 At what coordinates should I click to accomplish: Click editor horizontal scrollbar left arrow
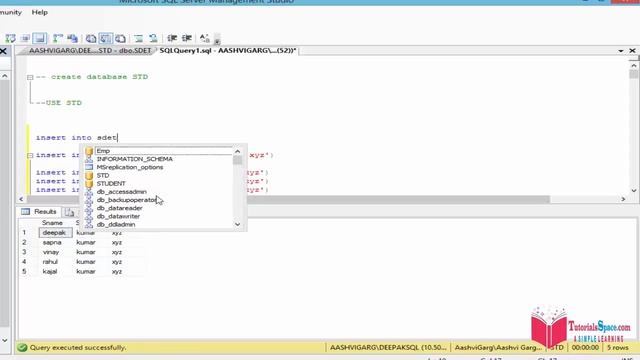click(x=22, y=199)
